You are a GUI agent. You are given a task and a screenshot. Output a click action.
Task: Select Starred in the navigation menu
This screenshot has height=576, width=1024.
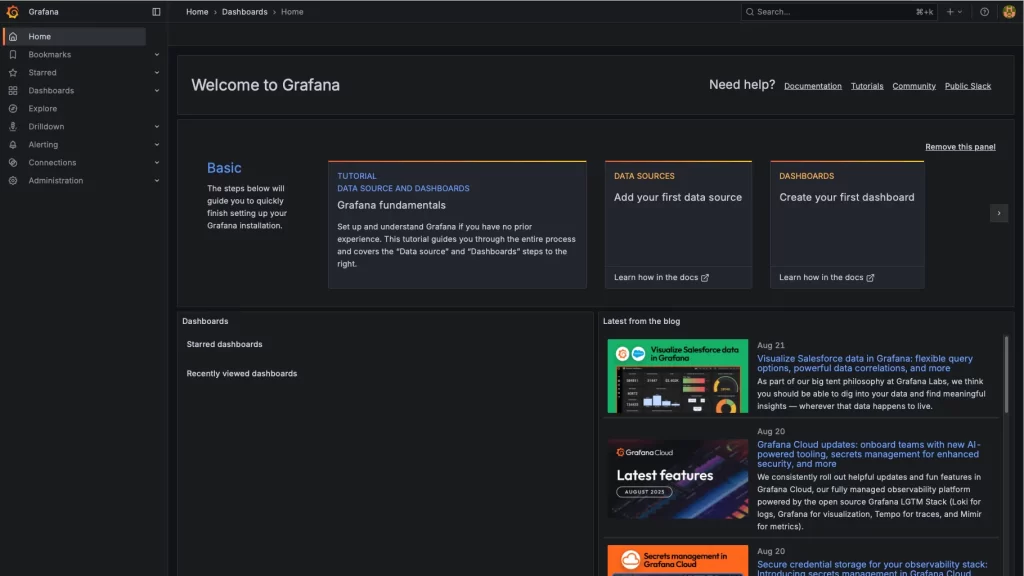(x=43, y=73)
